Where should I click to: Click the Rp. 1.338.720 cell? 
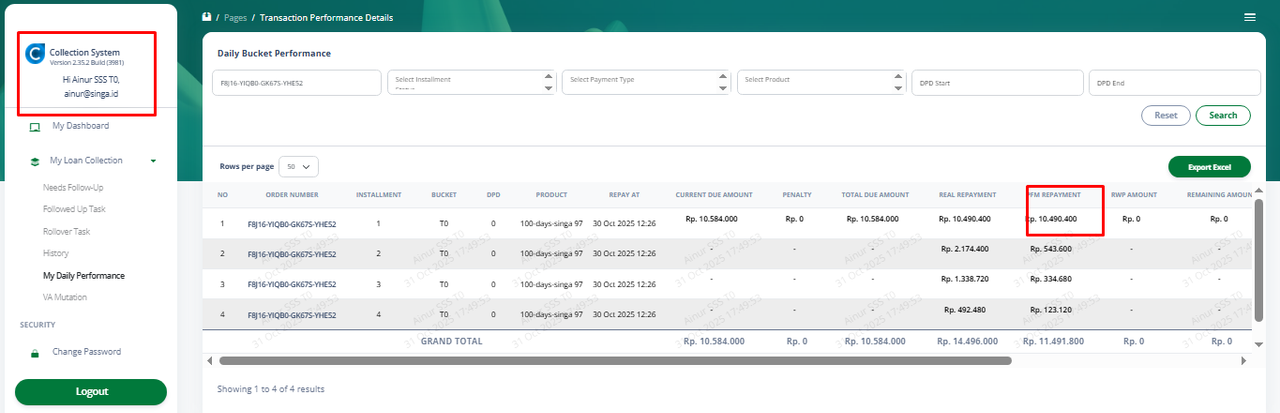(966, 278)
